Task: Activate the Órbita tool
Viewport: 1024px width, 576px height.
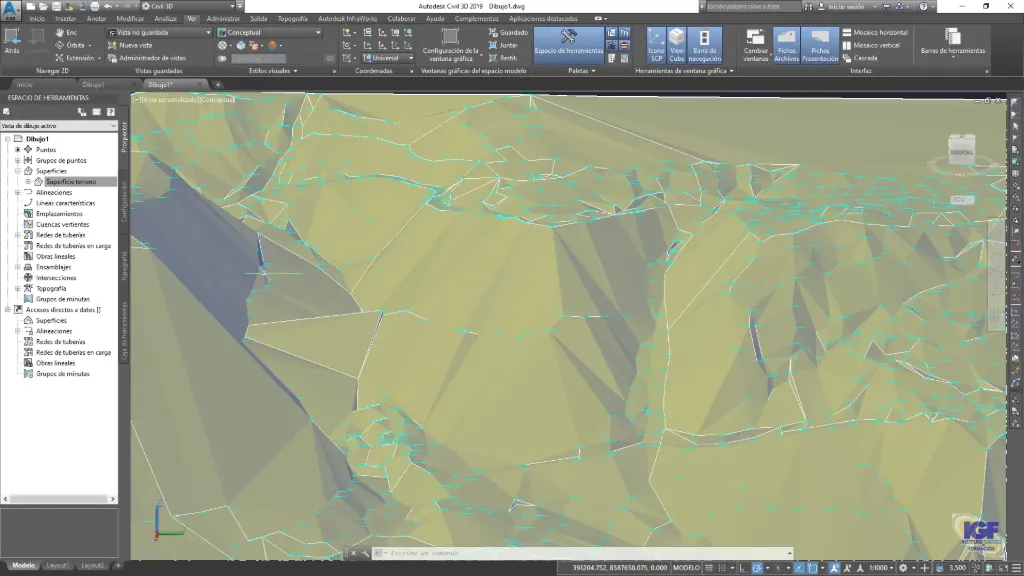Action: pyautogui.click(x=71, y=45)
